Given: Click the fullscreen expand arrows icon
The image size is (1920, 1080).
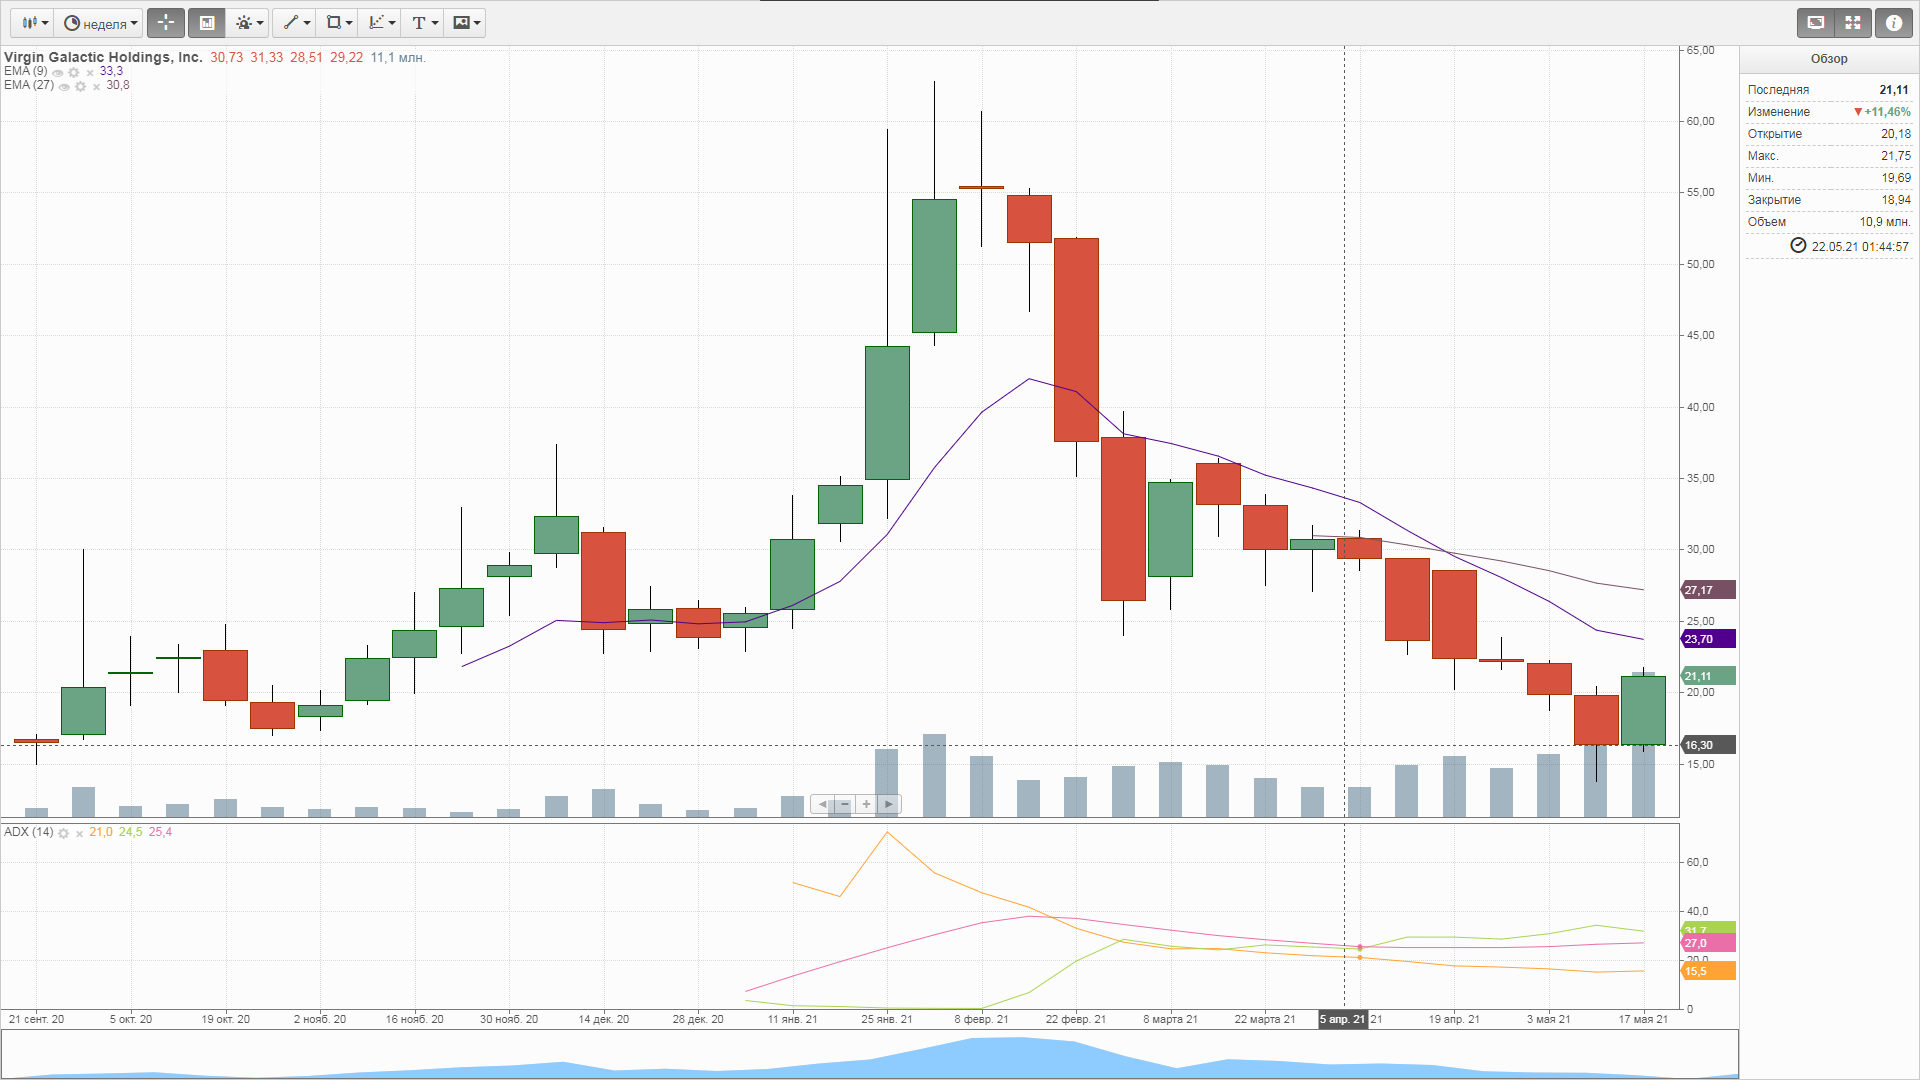Looking at the screenshot, I should pos(1853,23).
